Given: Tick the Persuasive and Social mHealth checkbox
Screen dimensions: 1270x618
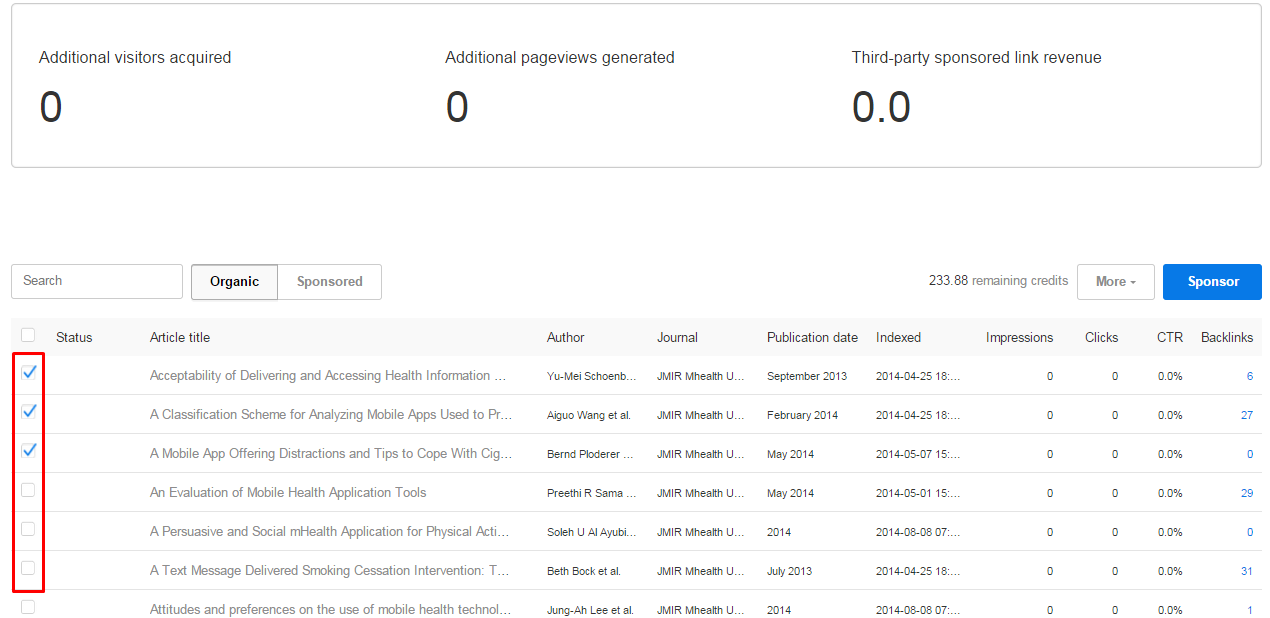Looking at the screenshot, I should (28, 529).
